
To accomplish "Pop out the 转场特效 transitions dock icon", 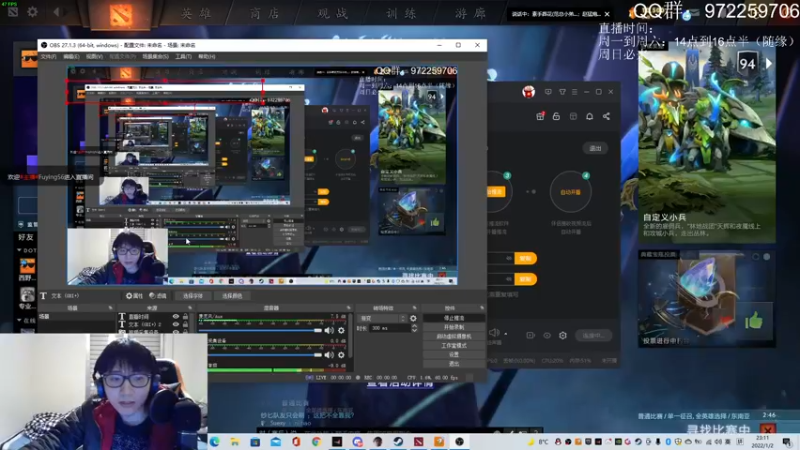I will pos(414,308).
